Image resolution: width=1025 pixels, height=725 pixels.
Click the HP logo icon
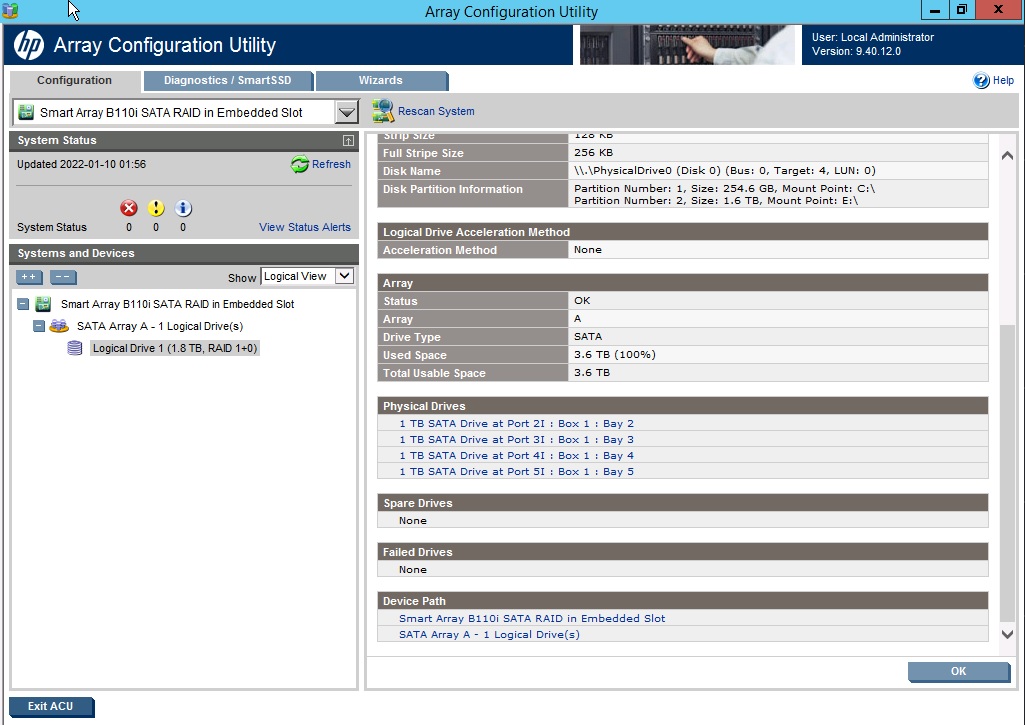pos(29,45)
